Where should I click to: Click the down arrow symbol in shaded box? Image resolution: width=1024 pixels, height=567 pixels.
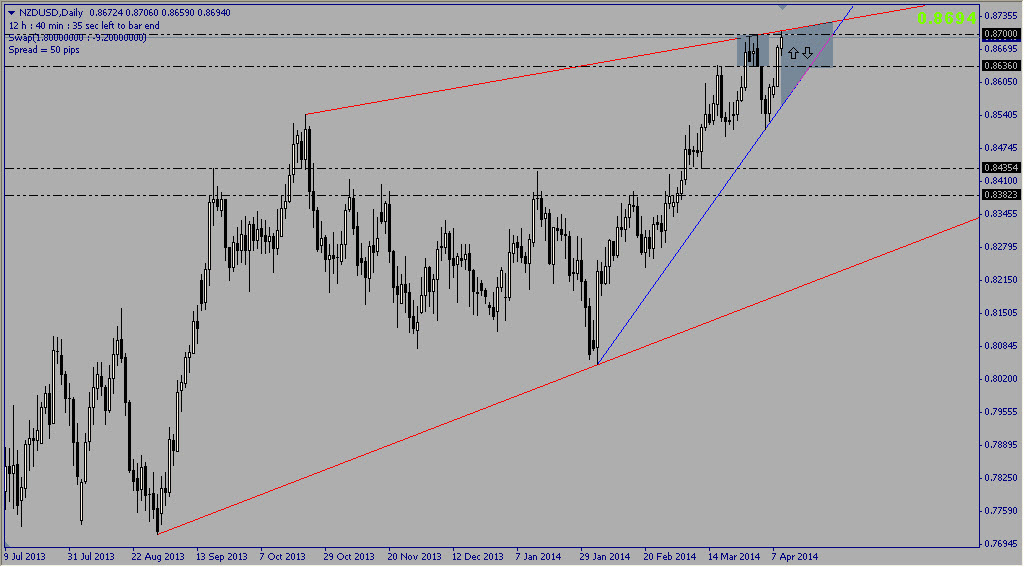806,52
